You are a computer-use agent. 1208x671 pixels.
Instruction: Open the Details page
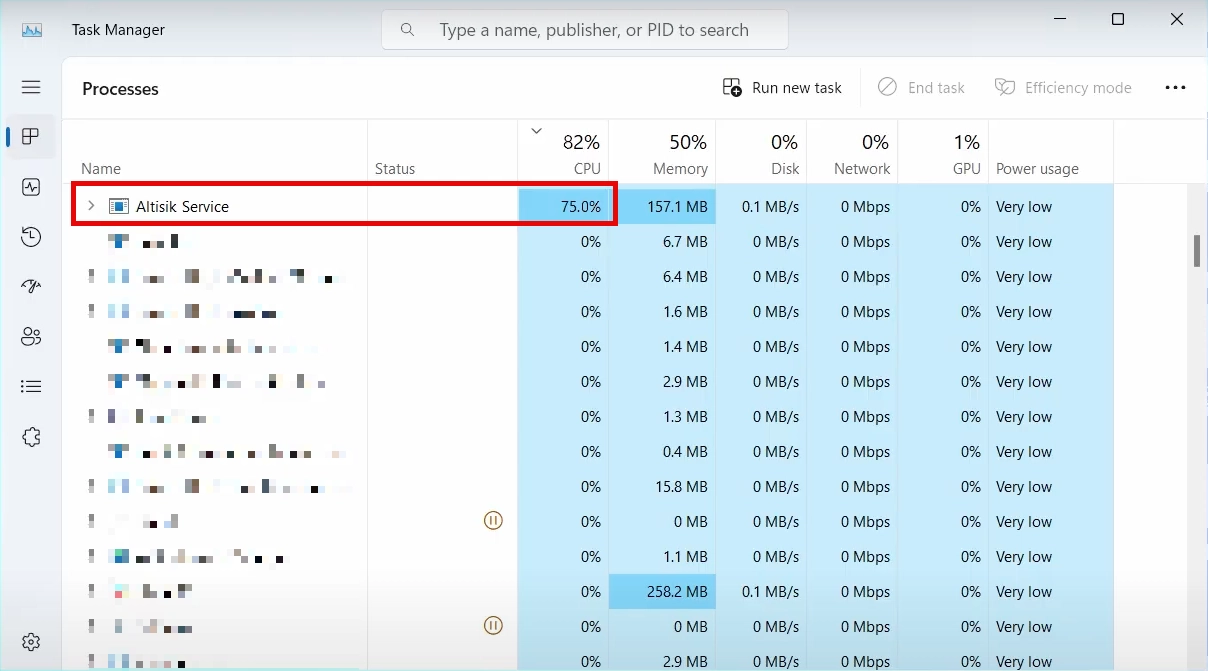point(31,386)
